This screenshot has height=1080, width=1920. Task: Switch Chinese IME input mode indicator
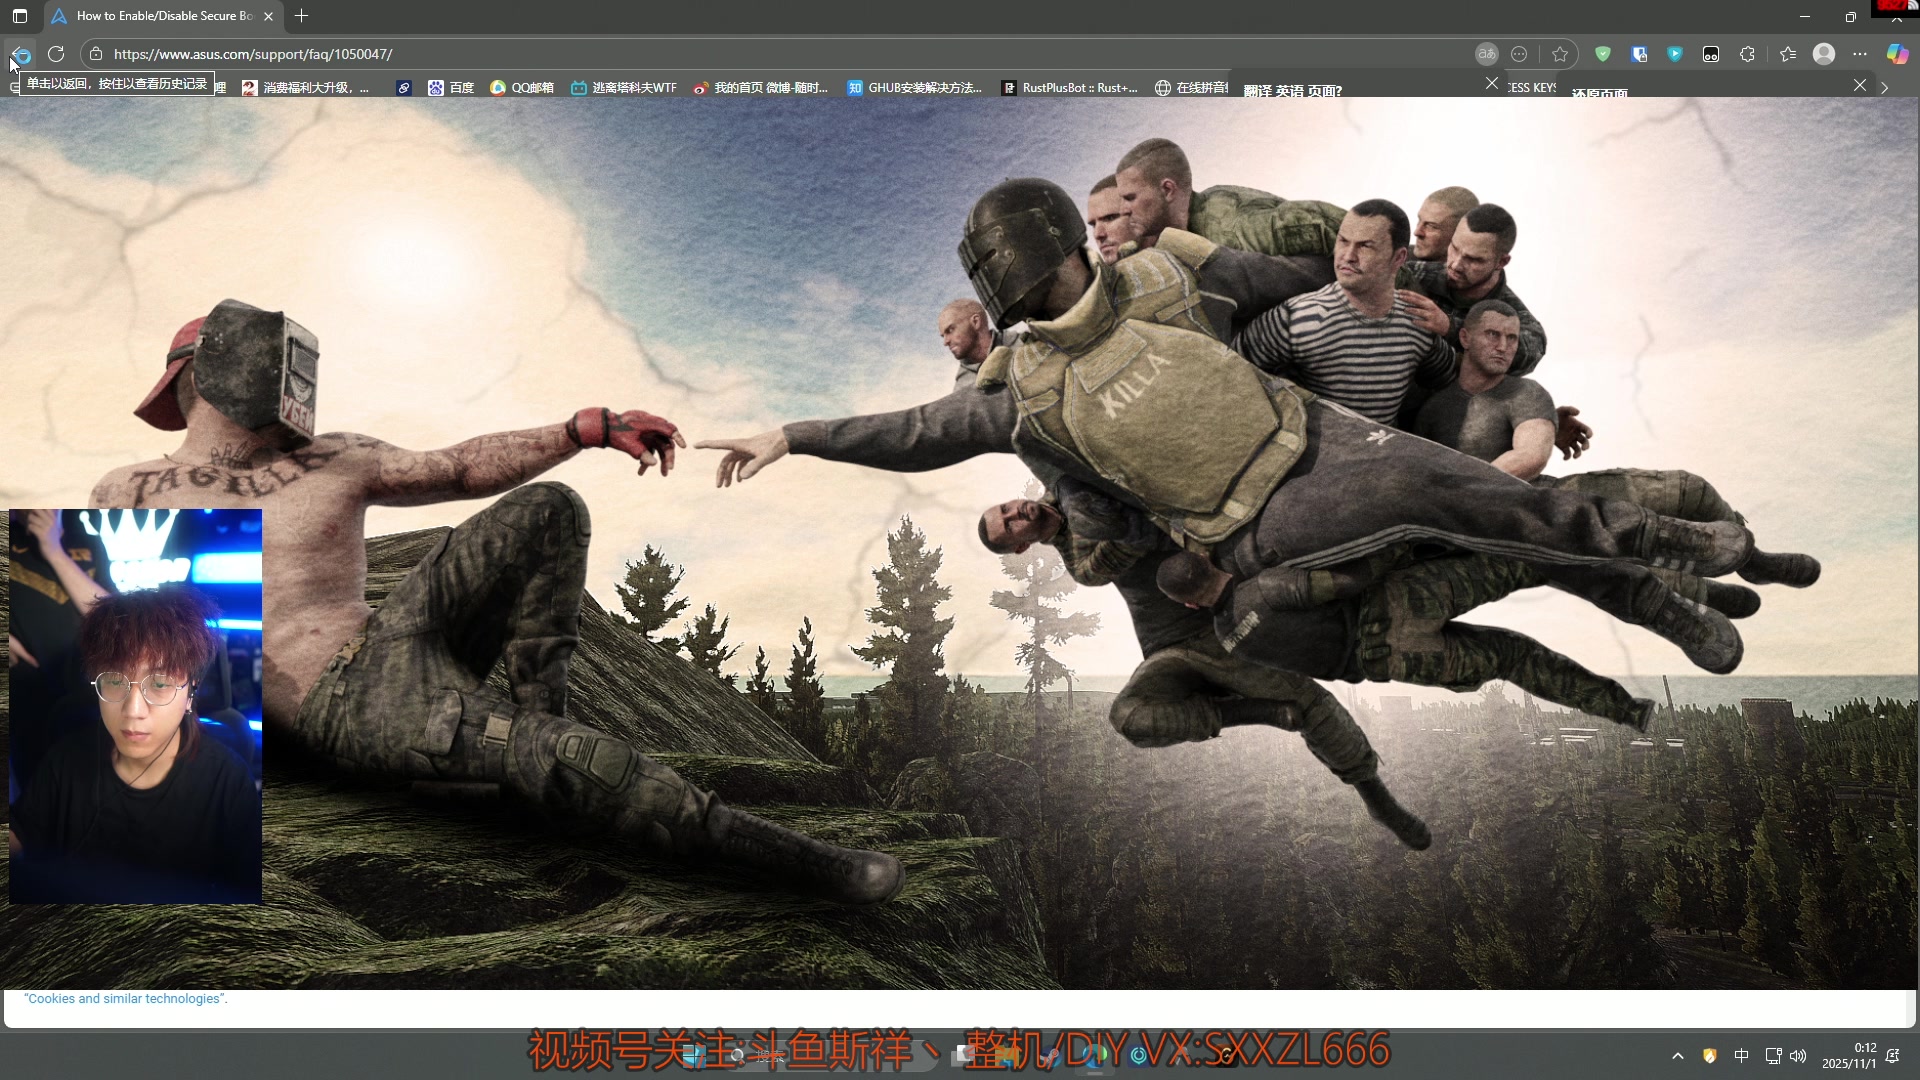coord(1741,1056)
